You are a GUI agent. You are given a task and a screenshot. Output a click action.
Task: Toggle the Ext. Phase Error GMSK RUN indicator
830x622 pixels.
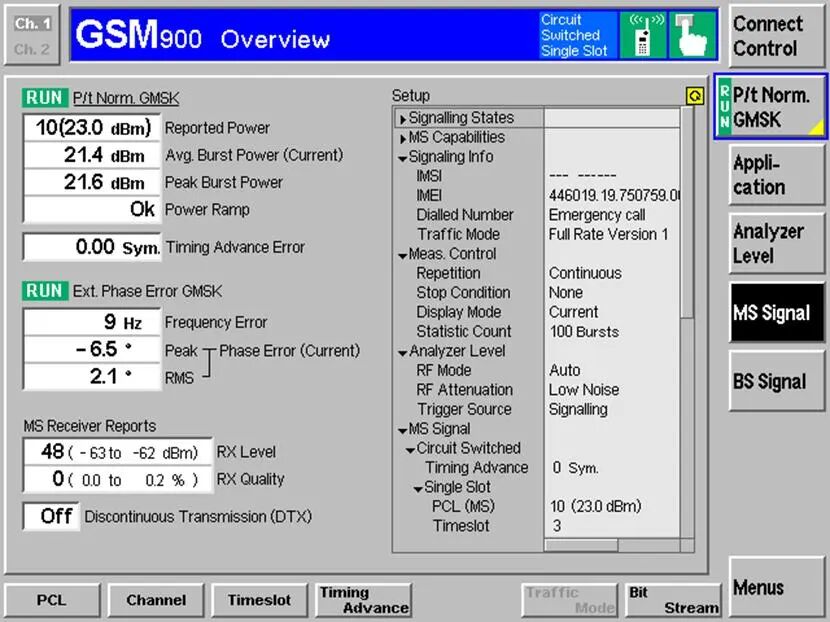coord(45,291)
